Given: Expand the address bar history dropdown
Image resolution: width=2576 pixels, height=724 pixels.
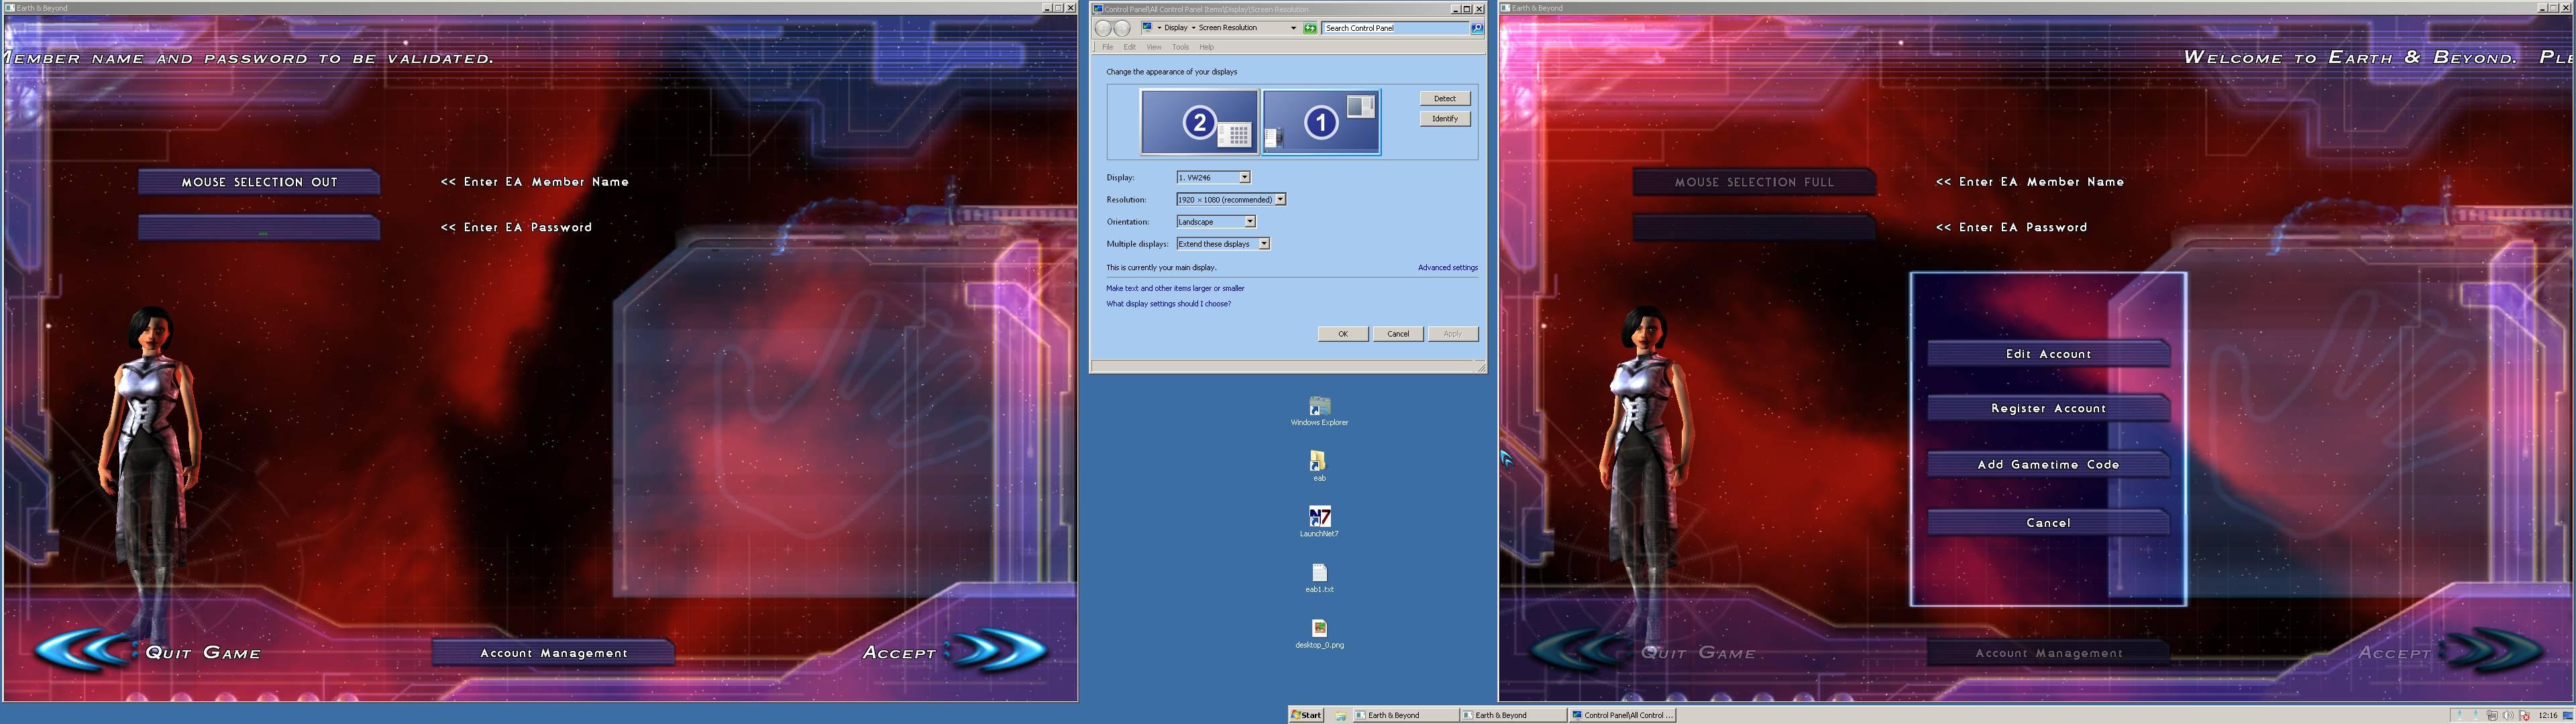Looking at the screenshot, I should click(x=1293, y=28).
